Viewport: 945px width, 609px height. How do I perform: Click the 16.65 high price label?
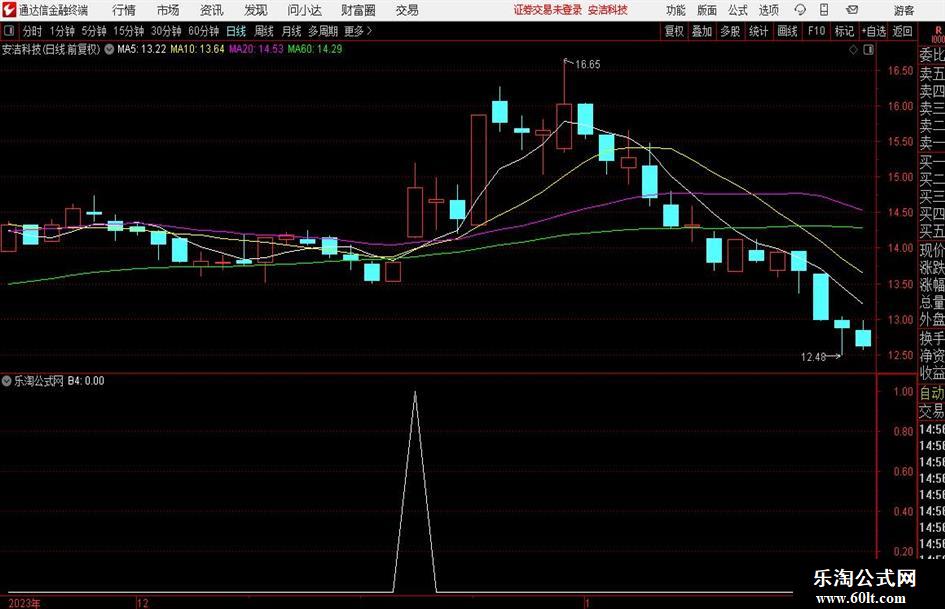tap(588, 65)
